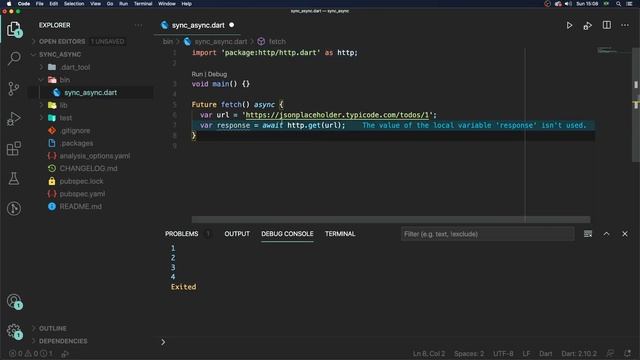This screenshot has height=360, width=640.
Task: Maximize the panel with chevron up
Action: (x=607, y=234)
